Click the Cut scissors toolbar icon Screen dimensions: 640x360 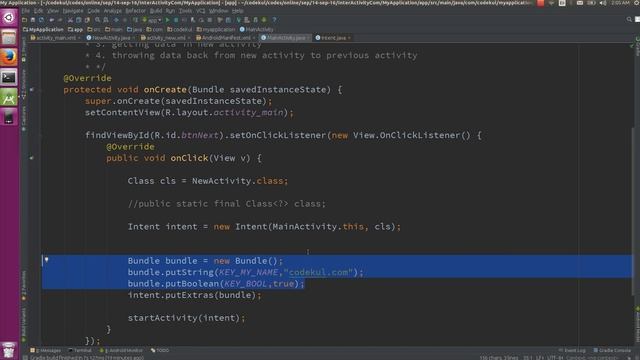(70, 20)
